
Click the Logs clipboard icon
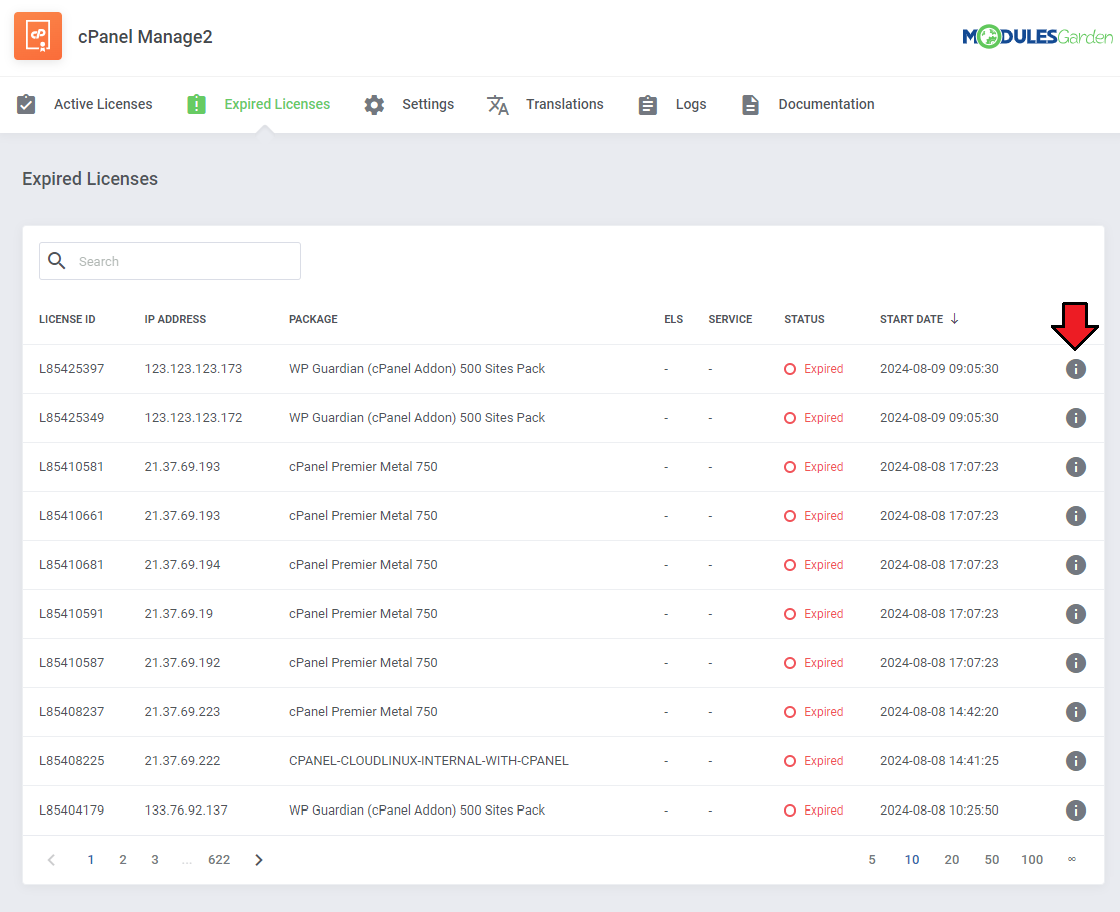pyautogui.click(x=648, y=105)
